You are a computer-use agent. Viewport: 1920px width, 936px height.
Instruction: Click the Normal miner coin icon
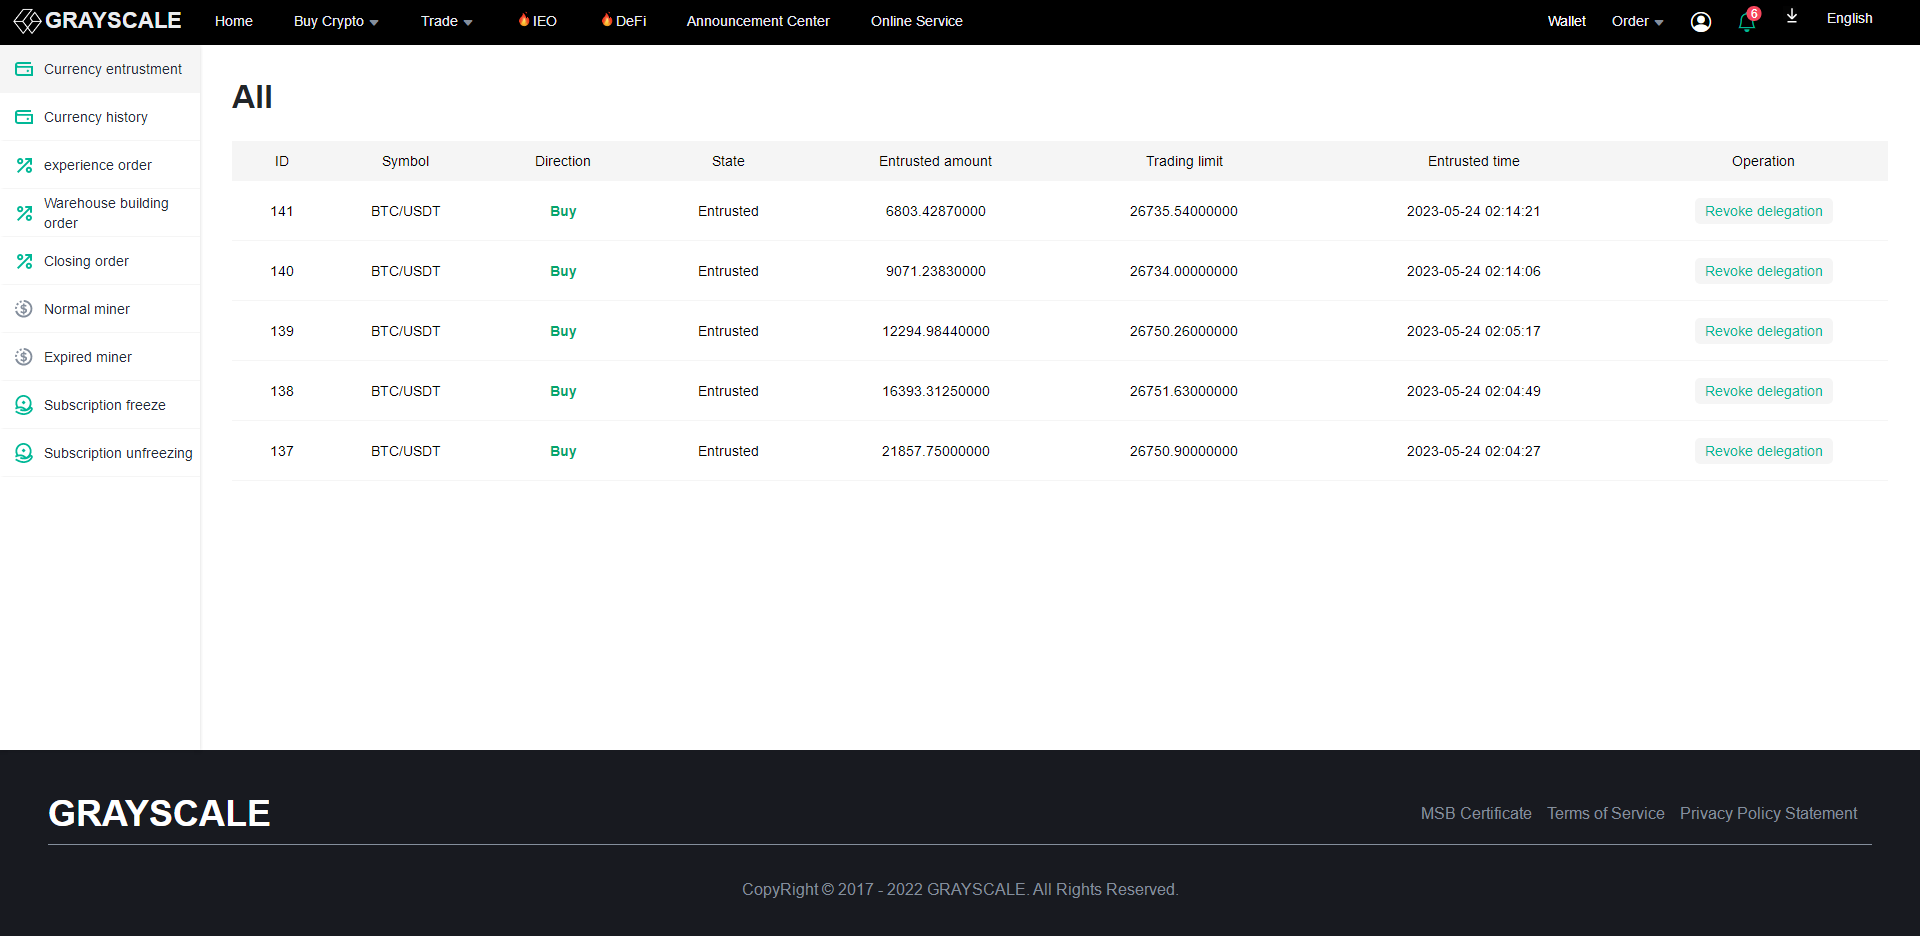click(24, 309)
